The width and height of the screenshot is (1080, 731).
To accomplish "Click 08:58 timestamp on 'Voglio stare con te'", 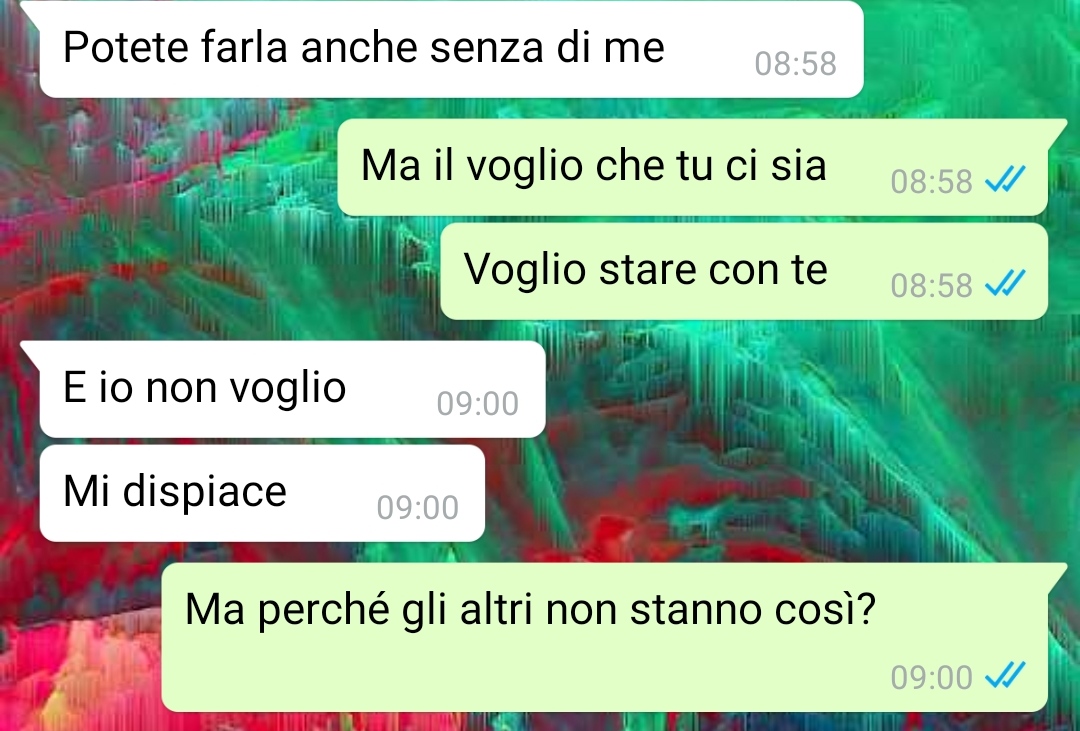I will pos(931,286).
